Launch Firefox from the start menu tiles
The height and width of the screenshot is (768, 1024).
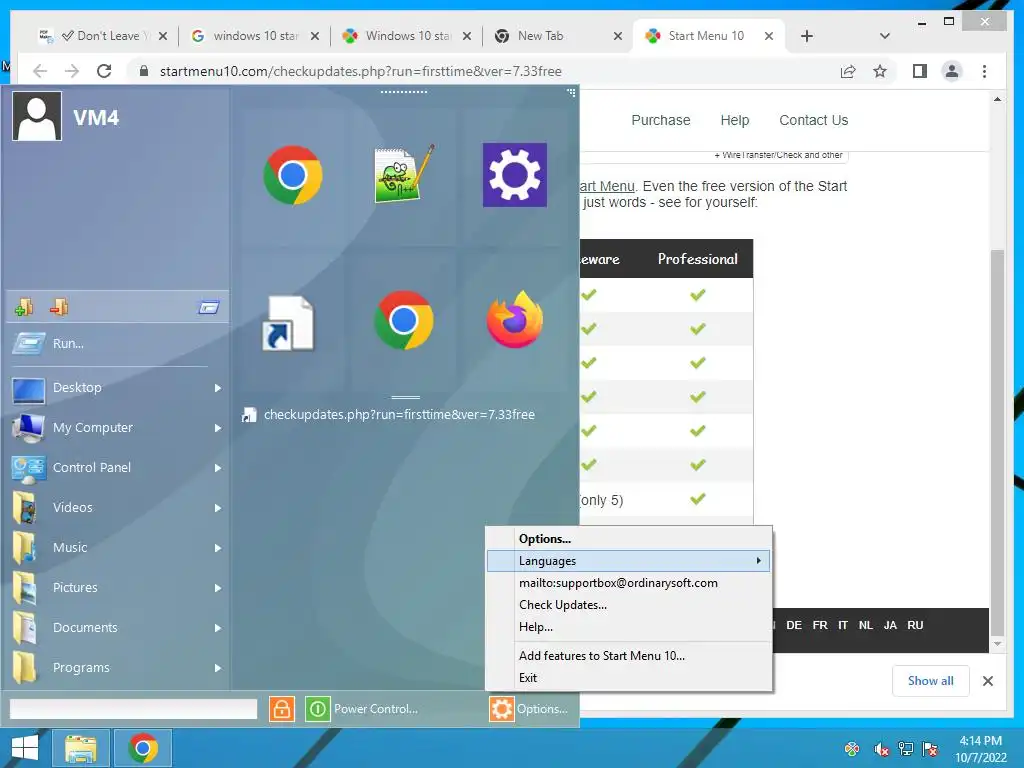515,320
